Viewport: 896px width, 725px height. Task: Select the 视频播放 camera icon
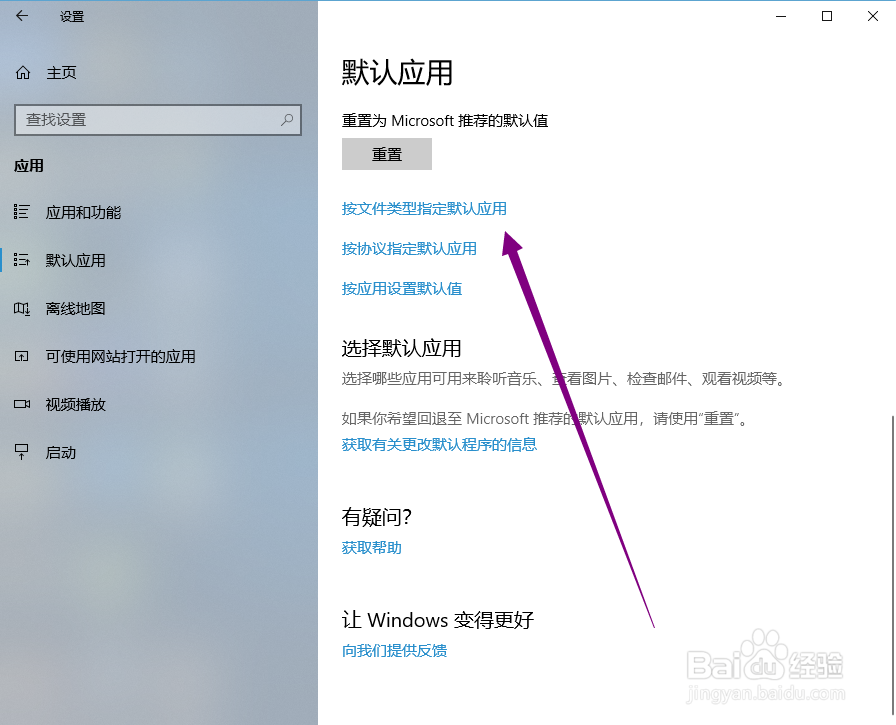tap(22, 404)
